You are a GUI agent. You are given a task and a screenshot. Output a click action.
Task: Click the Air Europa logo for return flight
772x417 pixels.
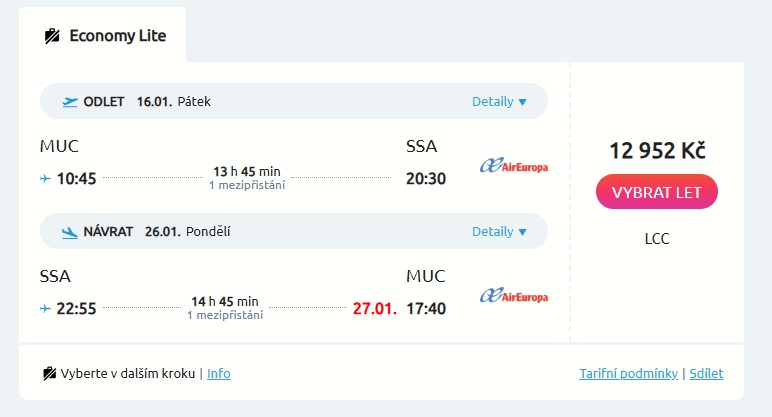(x=514, y=295)
